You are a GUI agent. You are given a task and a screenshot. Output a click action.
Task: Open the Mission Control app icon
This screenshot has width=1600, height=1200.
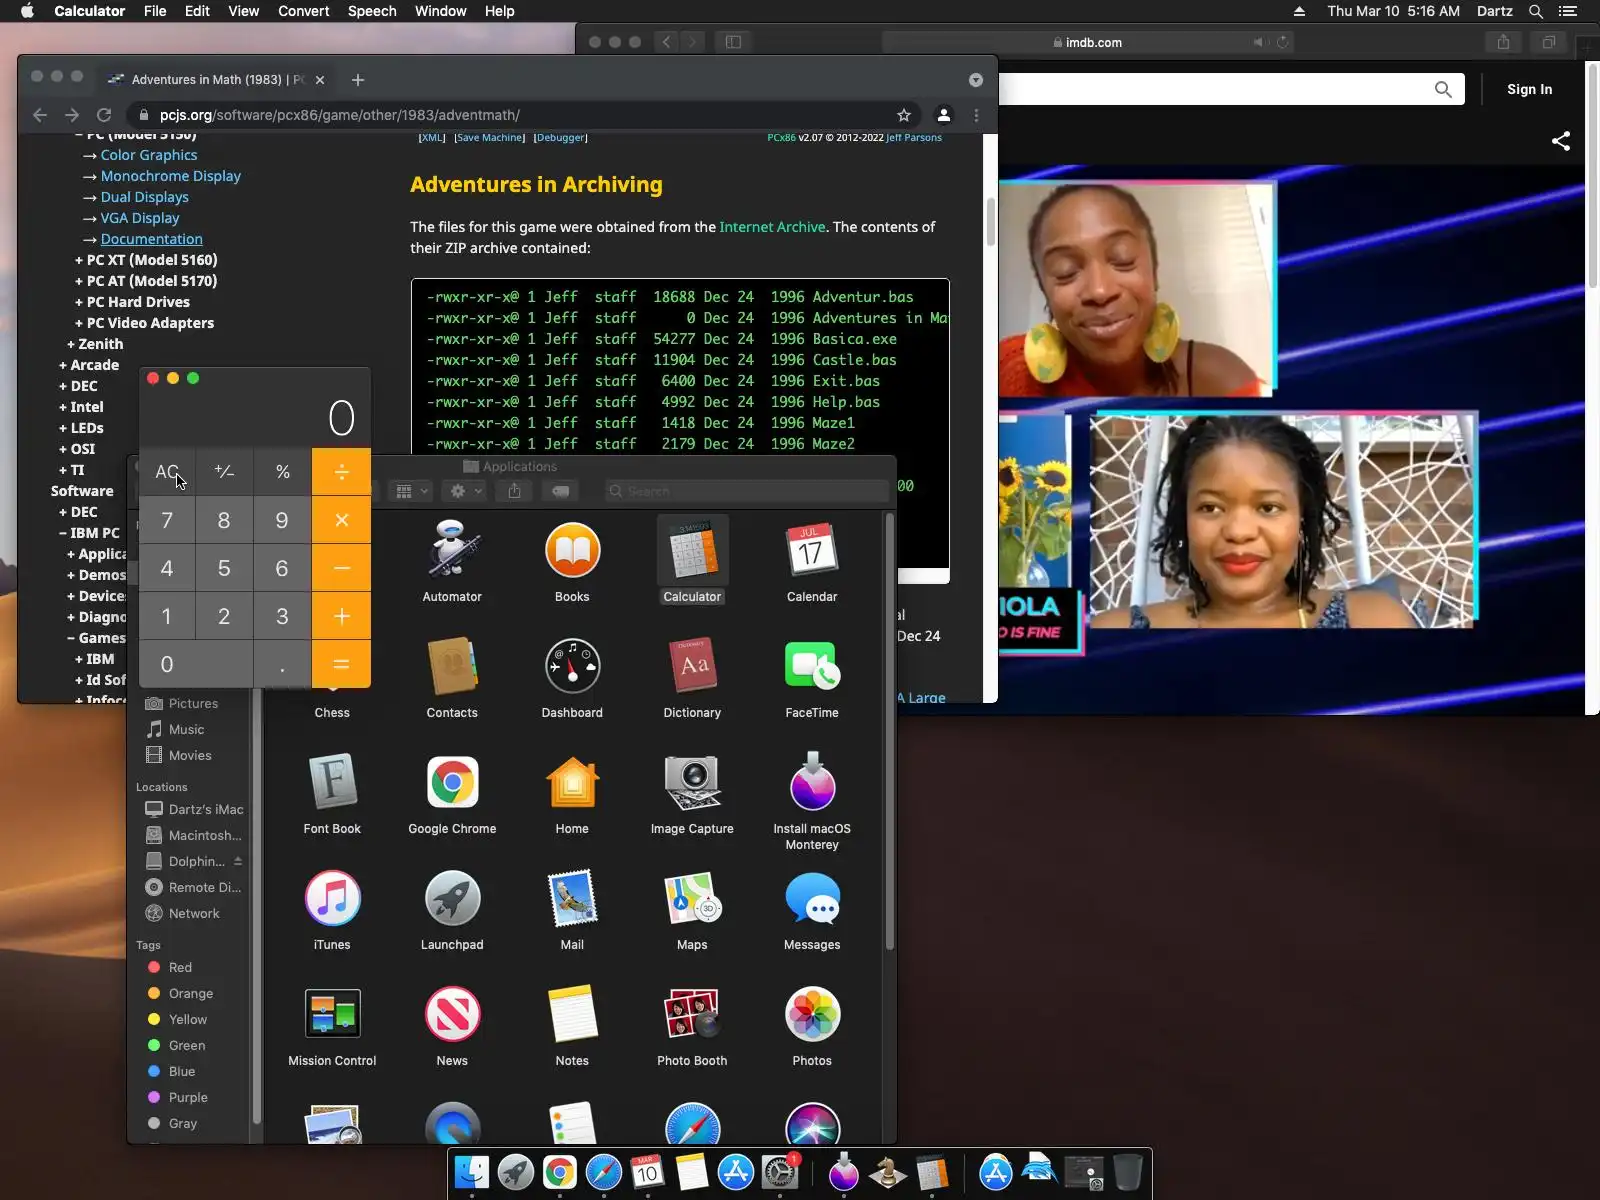[x=332, y=1014]
